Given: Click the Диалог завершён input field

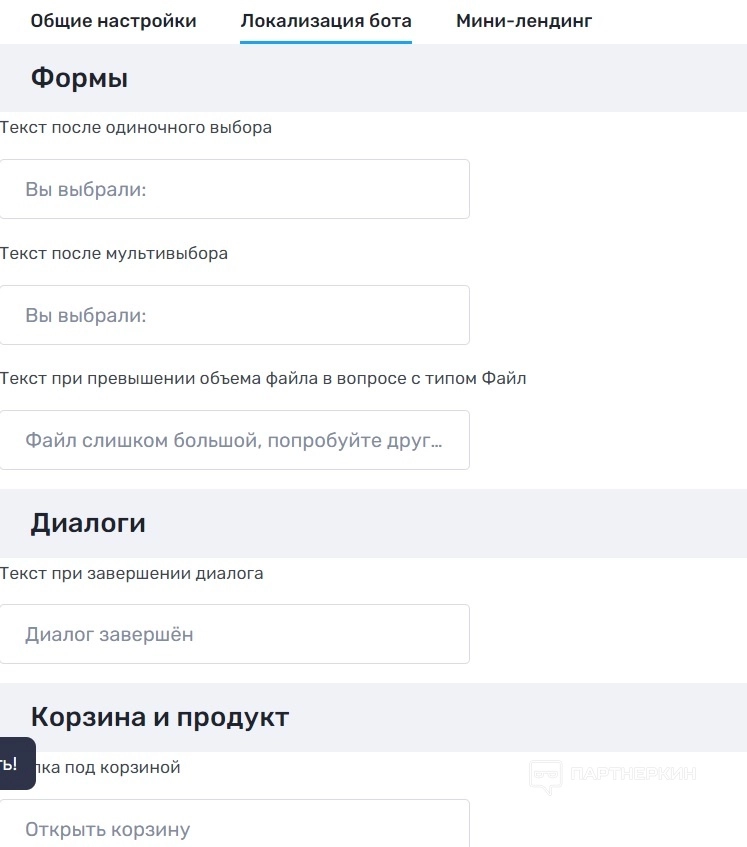Looking at the screenshot, I should coord(234,634).
